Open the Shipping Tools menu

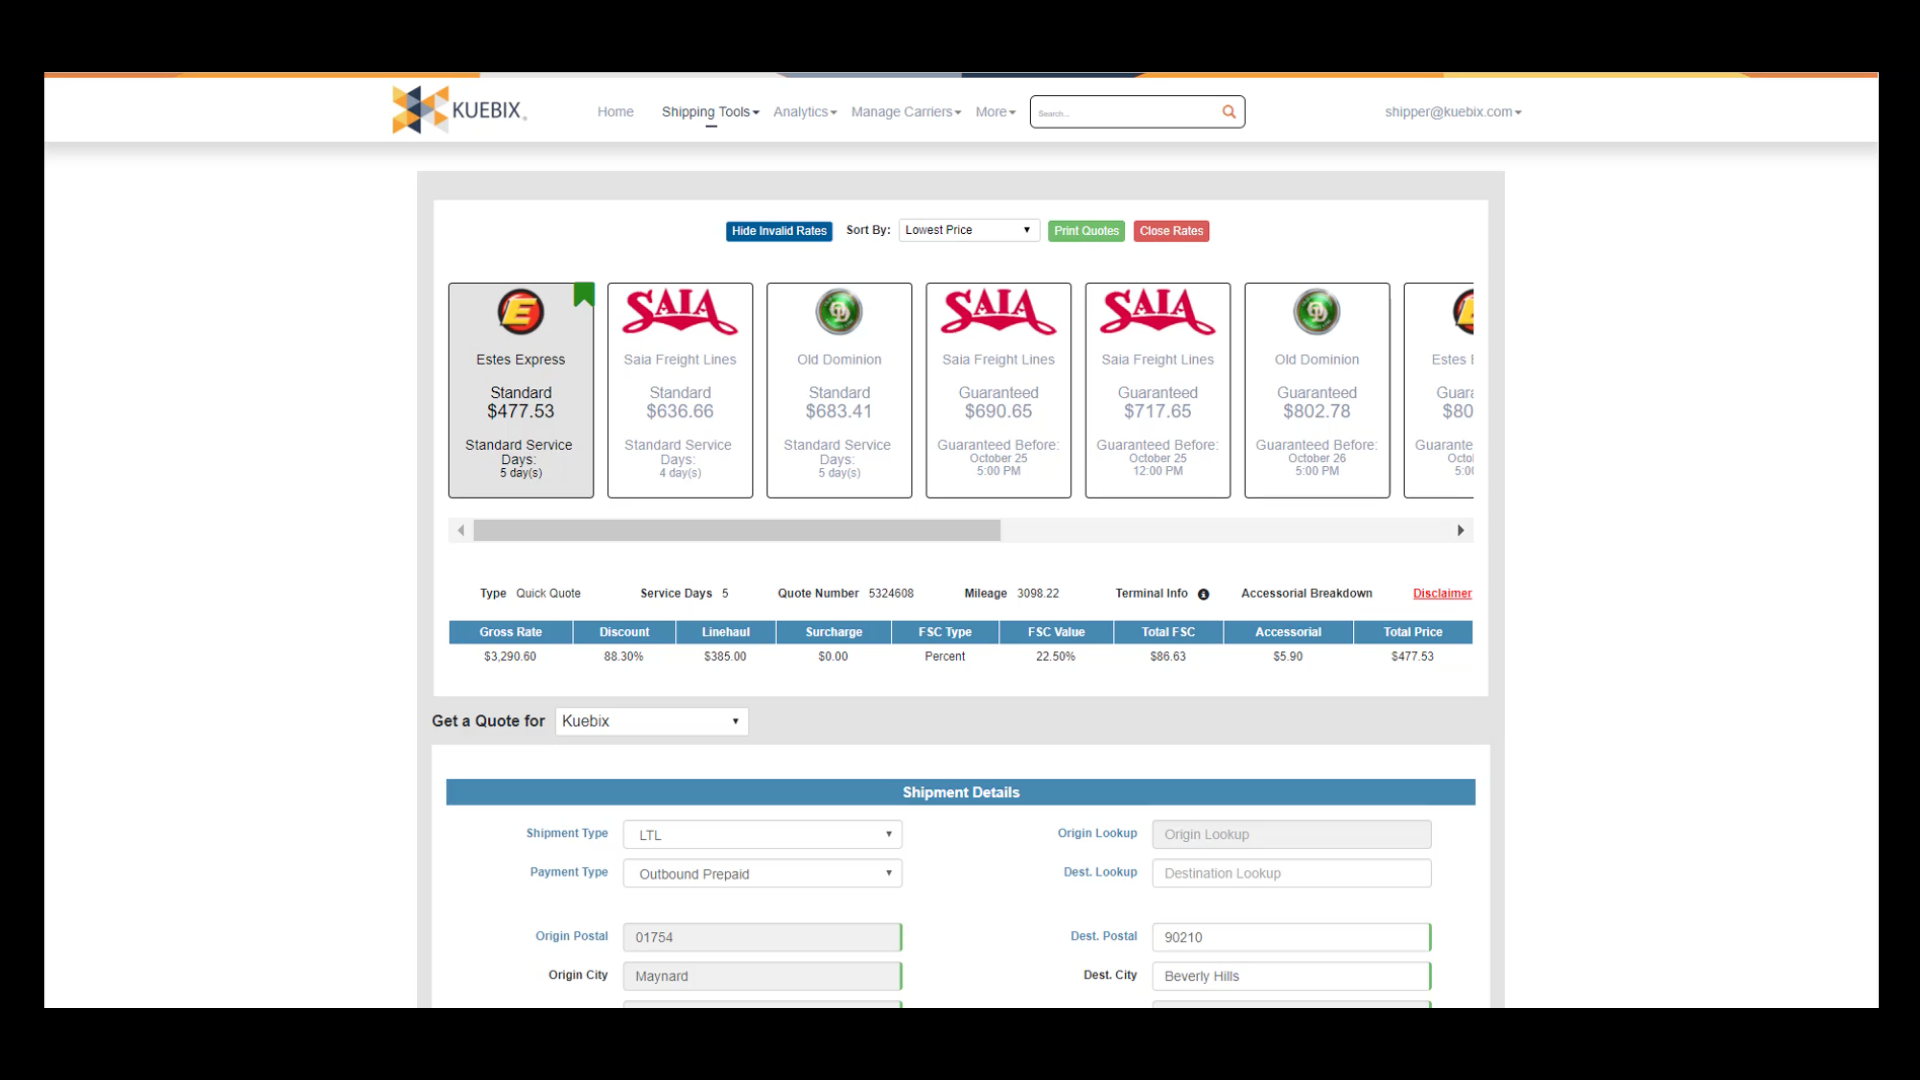click(x=710, y=112)
